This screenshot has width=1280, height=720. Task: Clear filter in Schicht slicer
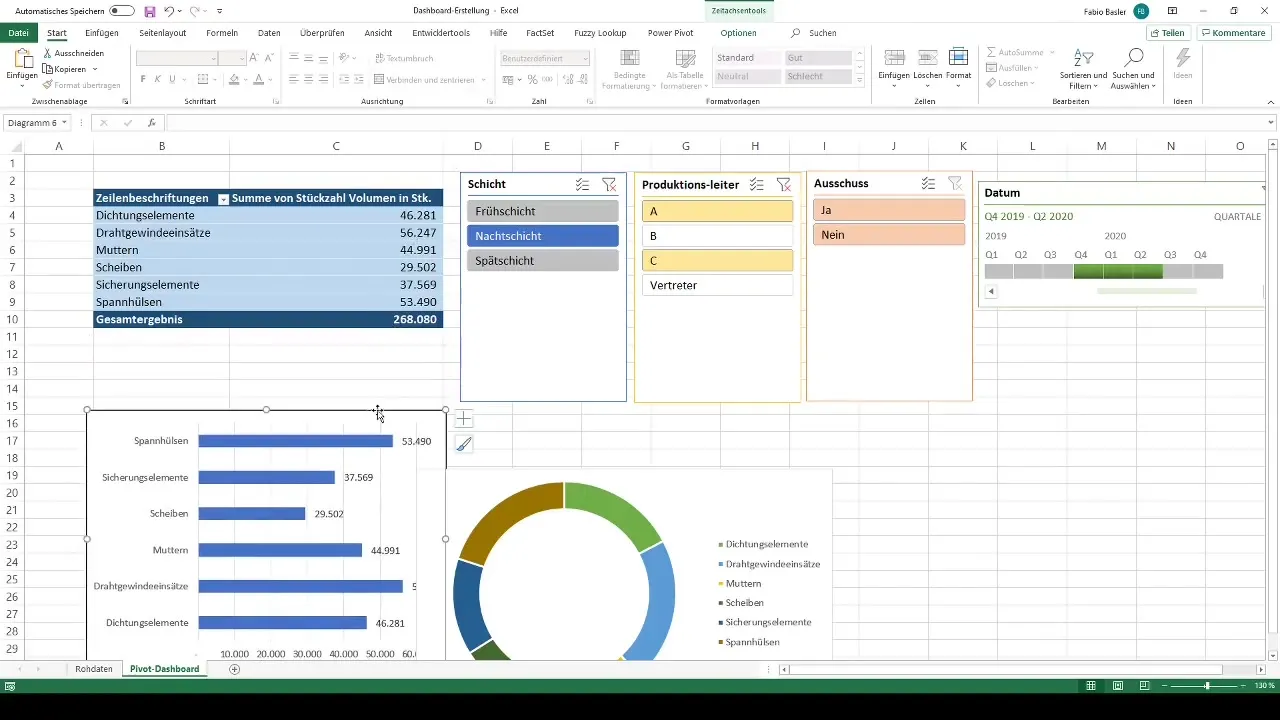pos(609,184)
